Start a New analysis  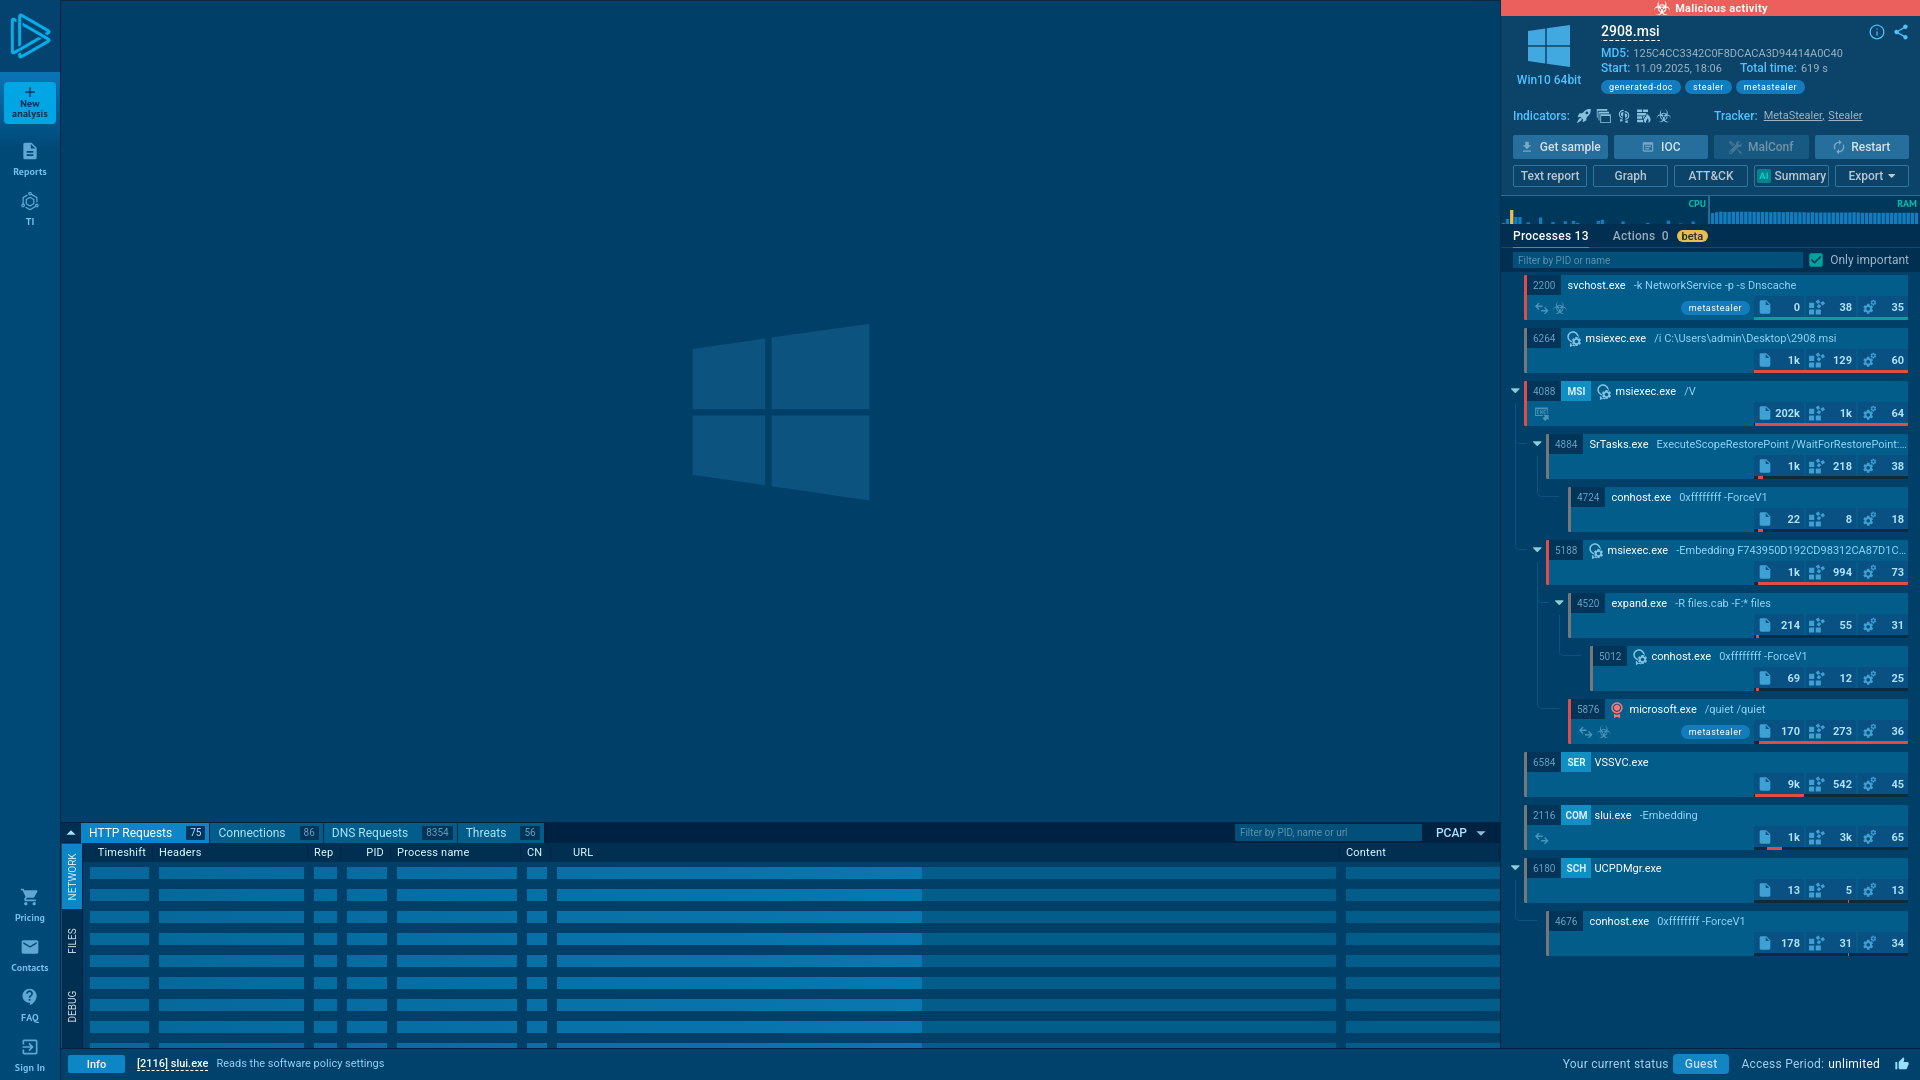[30, 102]
